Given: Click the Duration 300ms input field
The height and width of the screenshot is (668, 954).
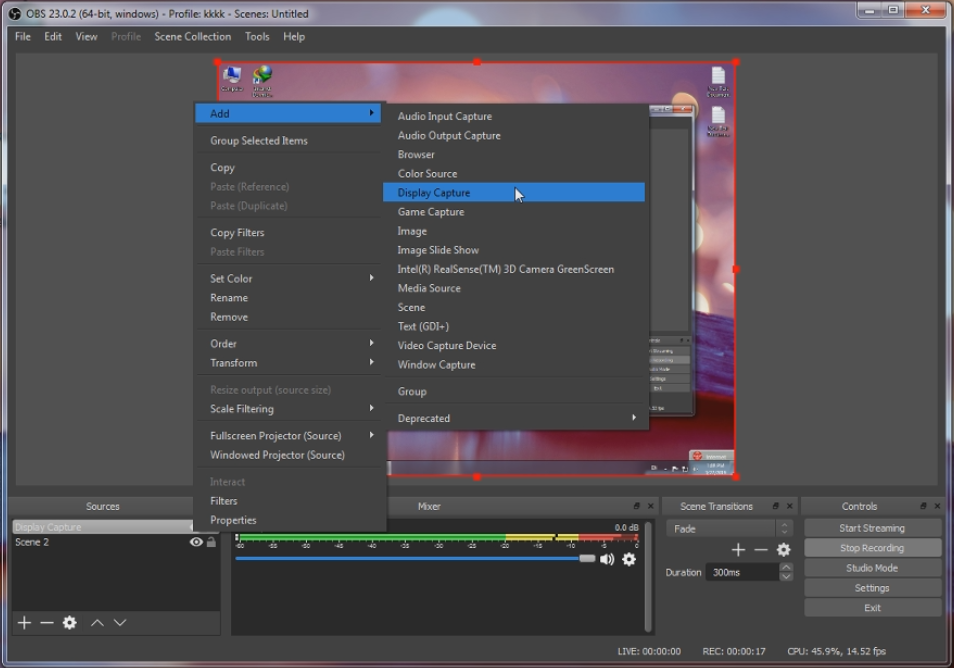Looking at the screenshot, I should 742,572.
